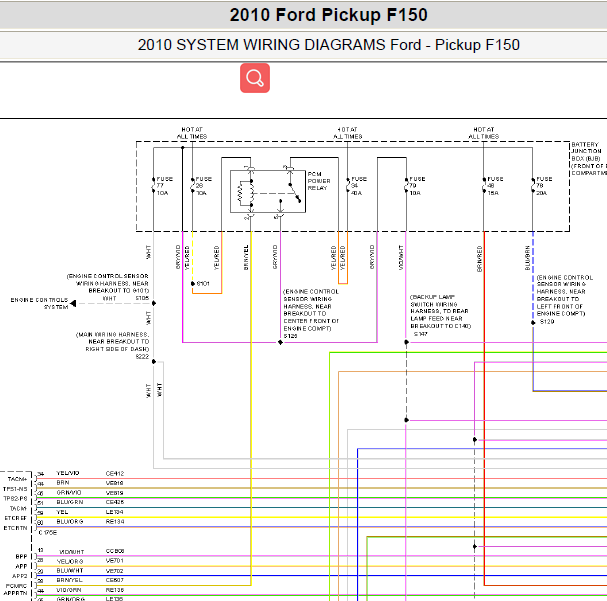Click the 'ENGINE CONTROLS SYSTEM' reference label
Viewport: 607px width, 601px height.
pos(39,303)
